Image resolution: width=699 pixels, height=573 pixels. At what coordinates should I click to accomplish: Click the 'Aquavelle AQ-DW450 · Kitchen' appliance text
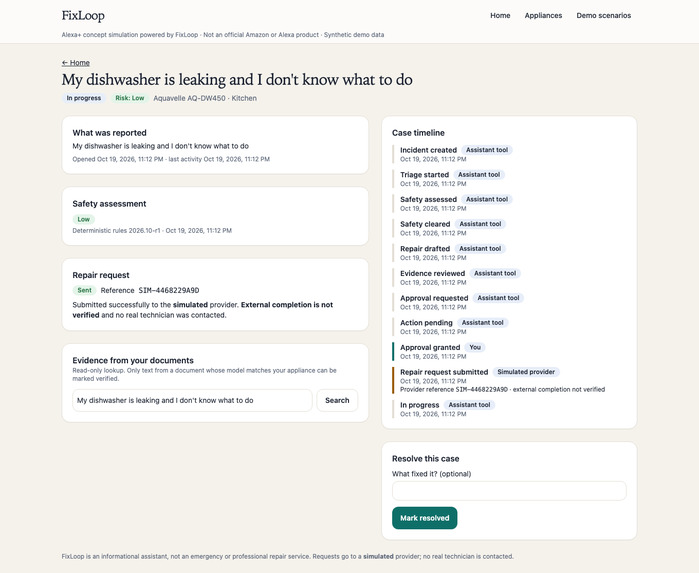(205, 98)
